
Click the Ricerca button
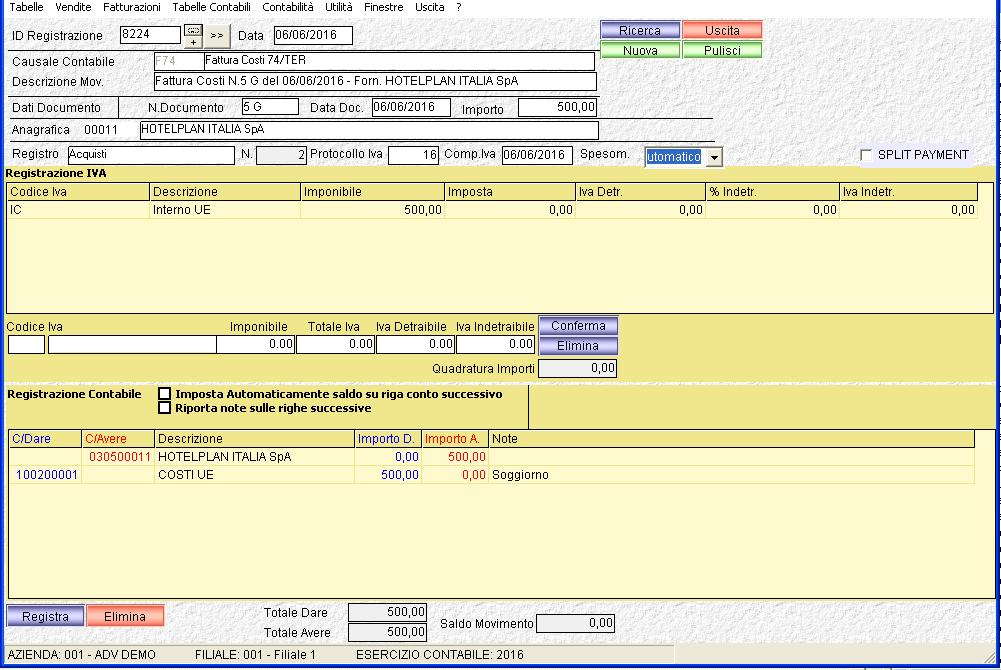pyautogui.click(x=640, y=31)
